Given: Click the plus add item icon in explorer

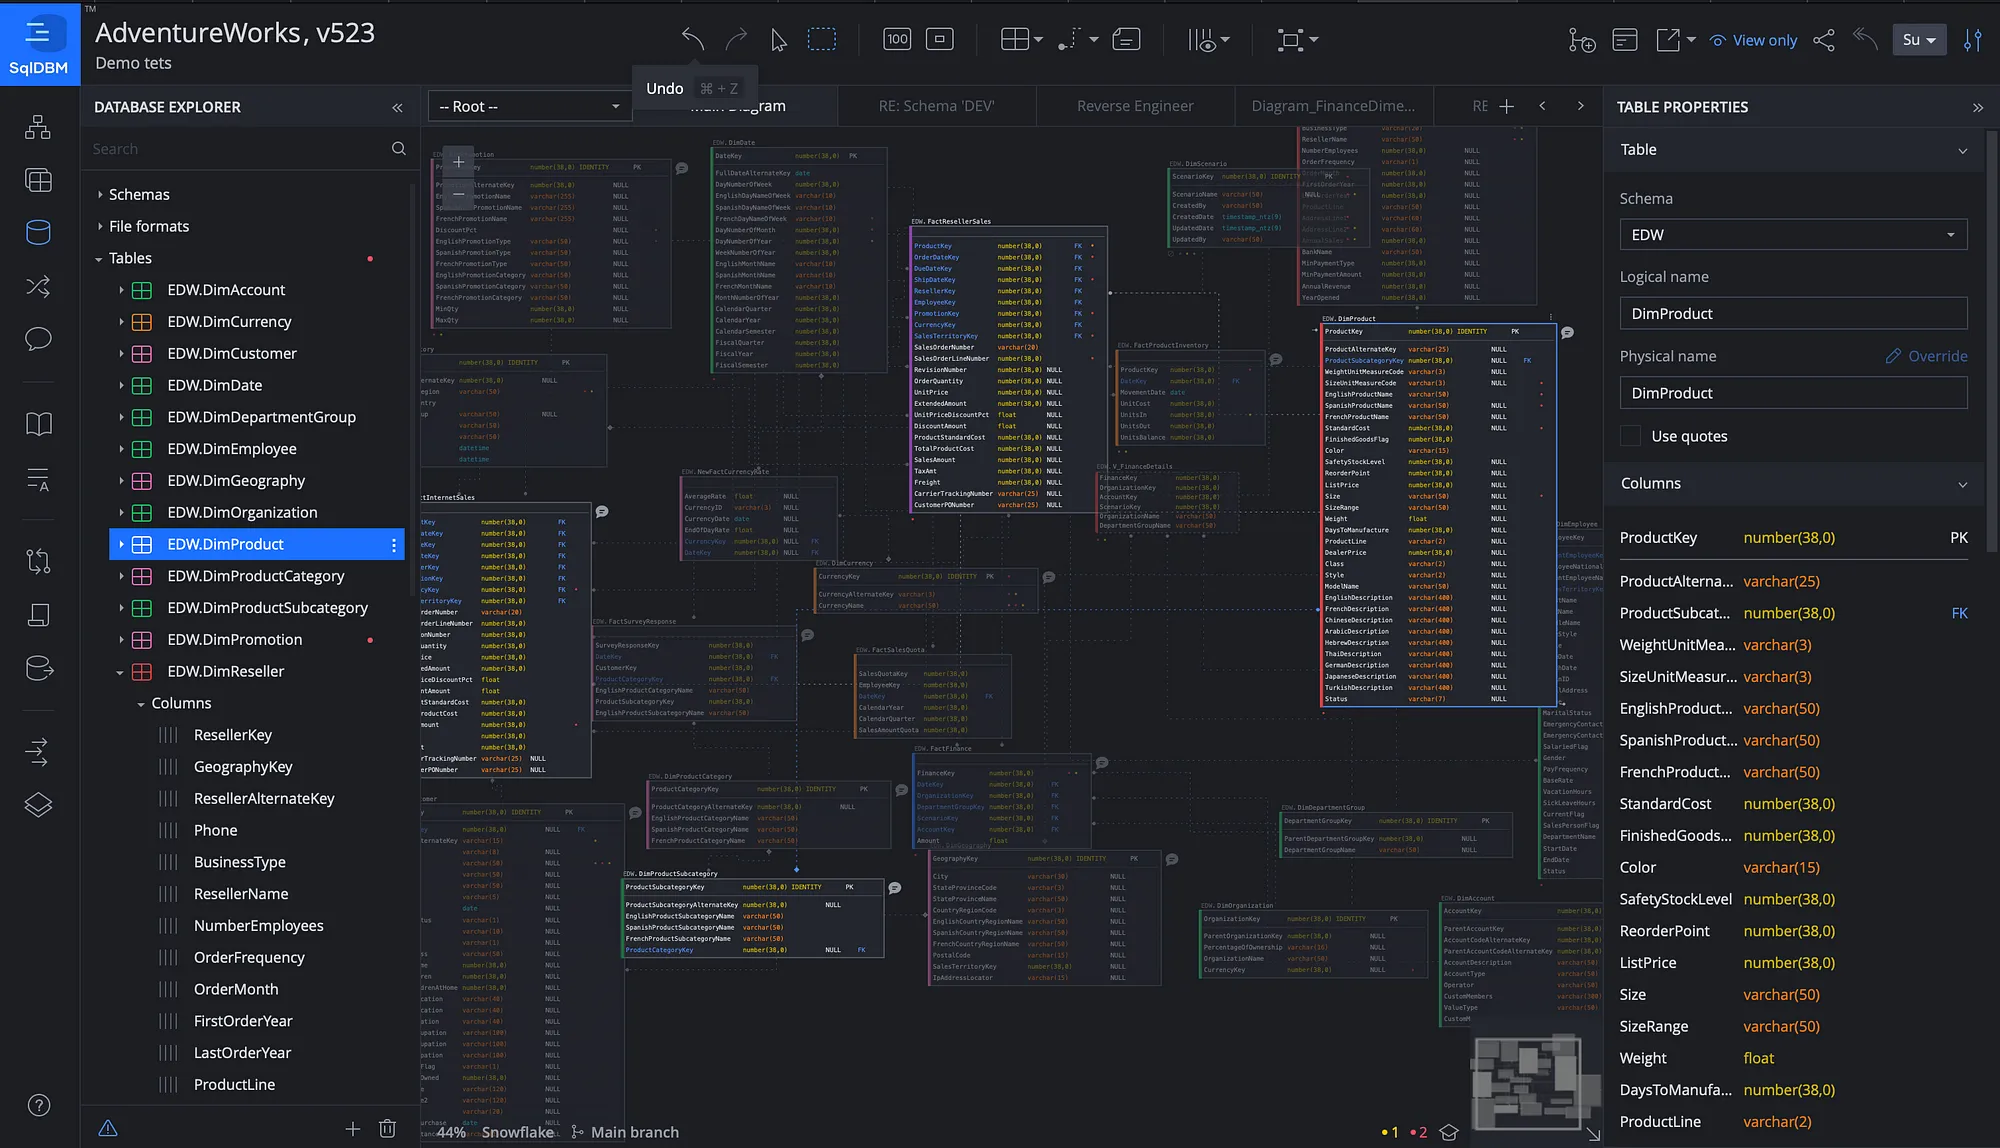Looking at the screenshot, I should coord(352,1128).
